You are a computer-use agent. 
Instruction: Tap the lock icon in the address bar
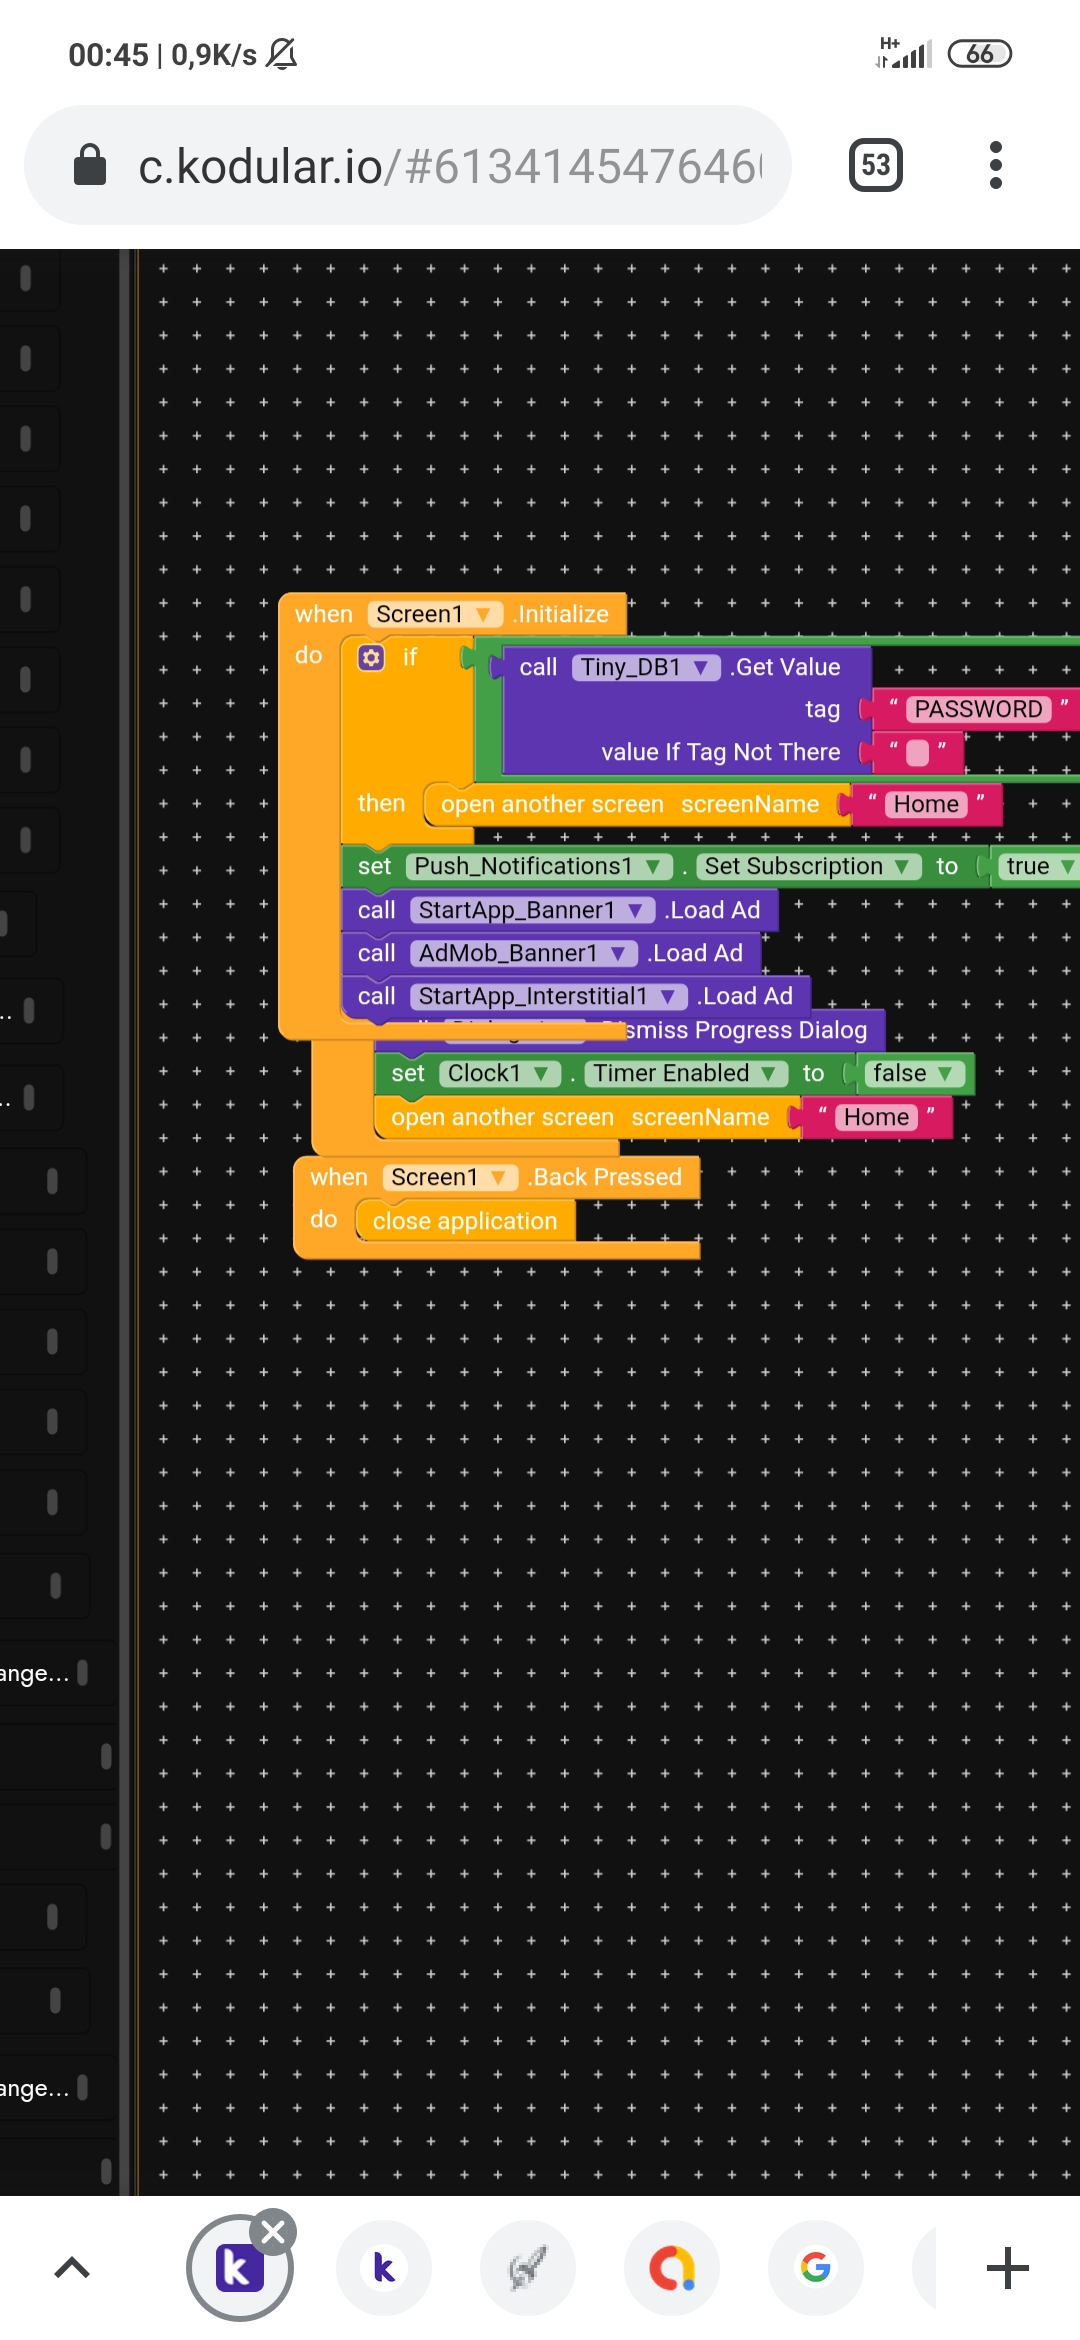[x=90, y=165]
